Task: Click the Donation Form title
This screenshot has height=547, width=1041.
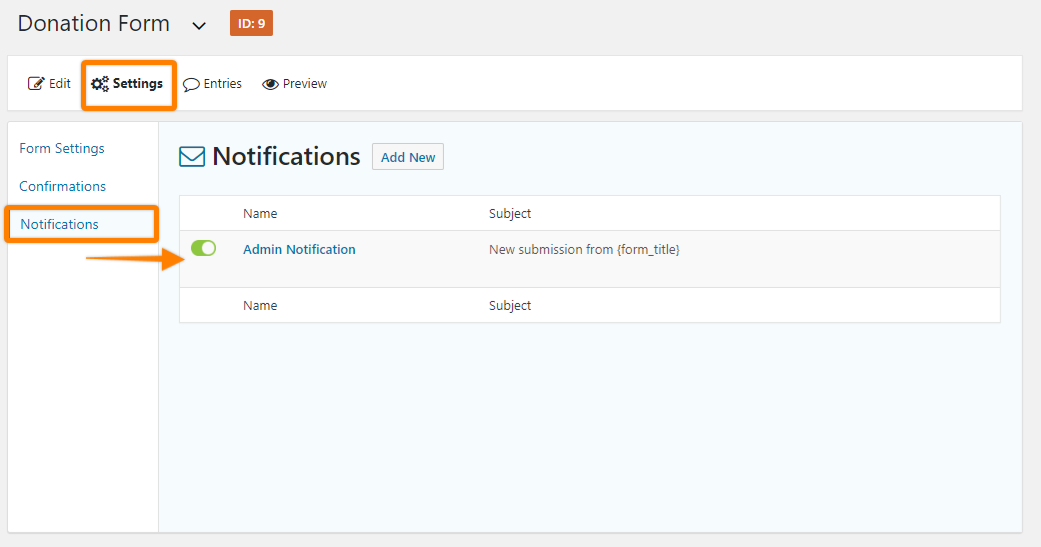Action: point(94,23)
